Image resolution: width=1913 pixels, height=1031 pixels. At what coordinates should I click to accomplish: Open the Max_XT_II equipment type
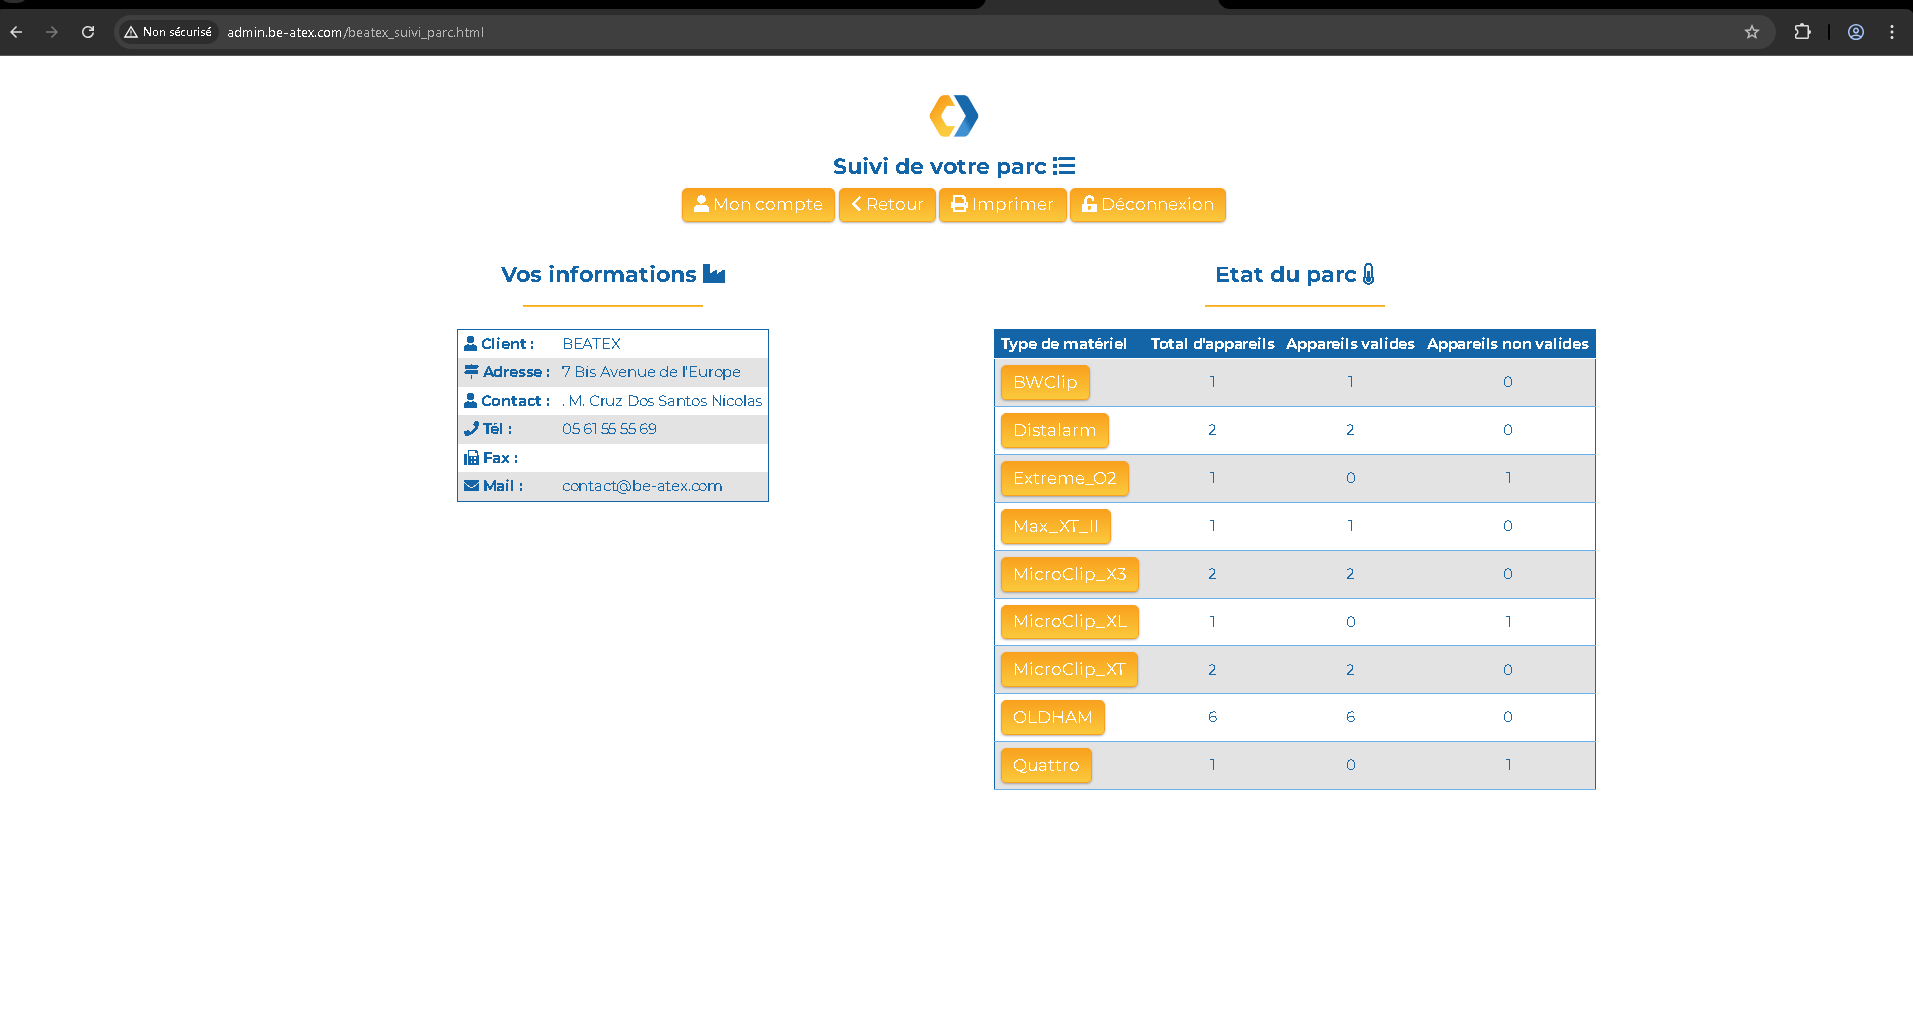(x=1055, y=526)
